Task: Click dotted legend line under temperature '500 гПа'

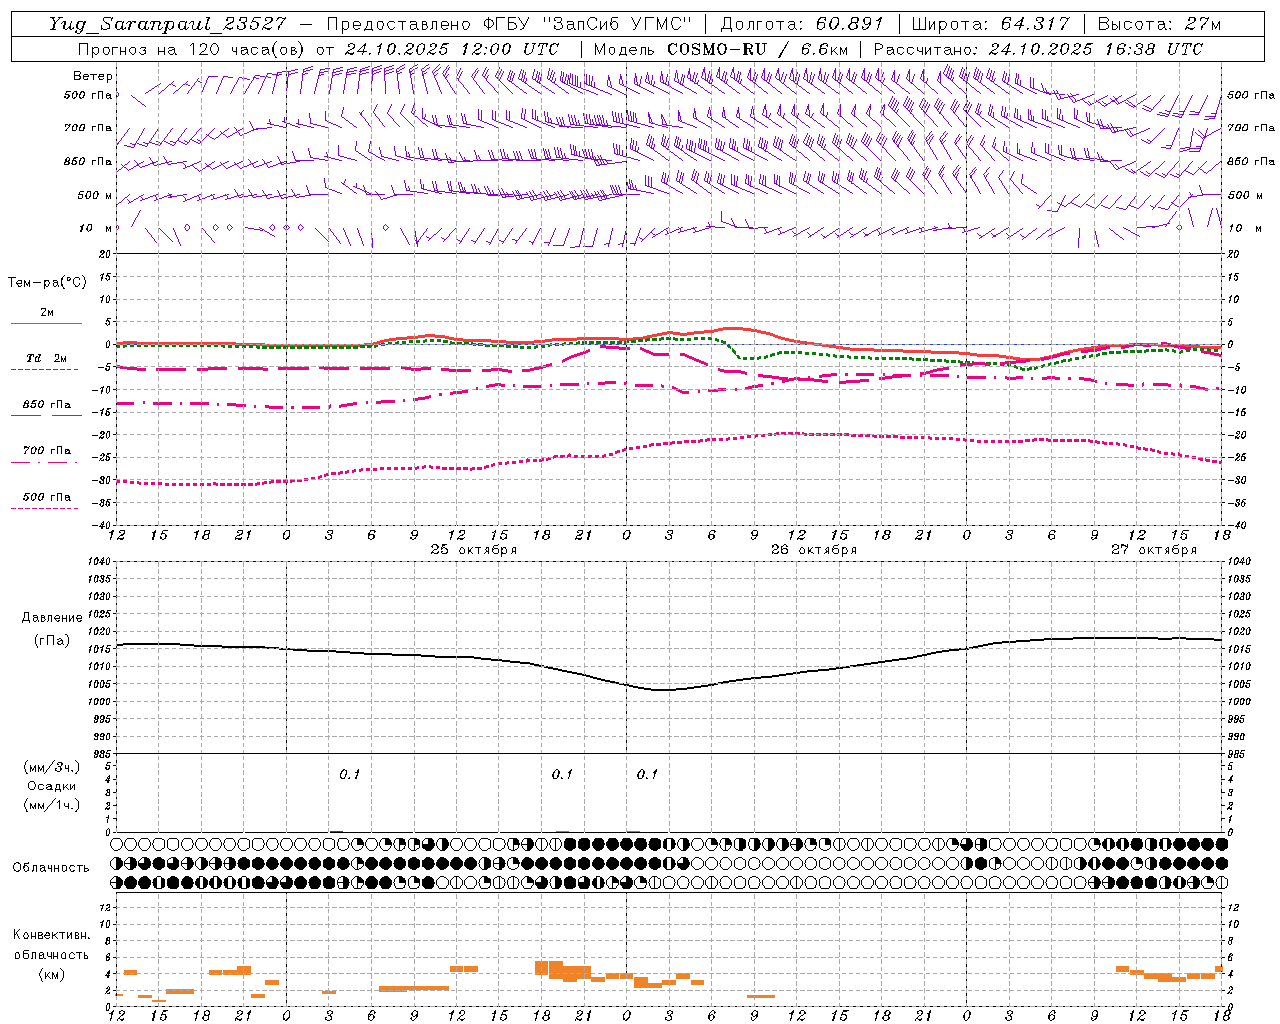Action: (45, 508)
